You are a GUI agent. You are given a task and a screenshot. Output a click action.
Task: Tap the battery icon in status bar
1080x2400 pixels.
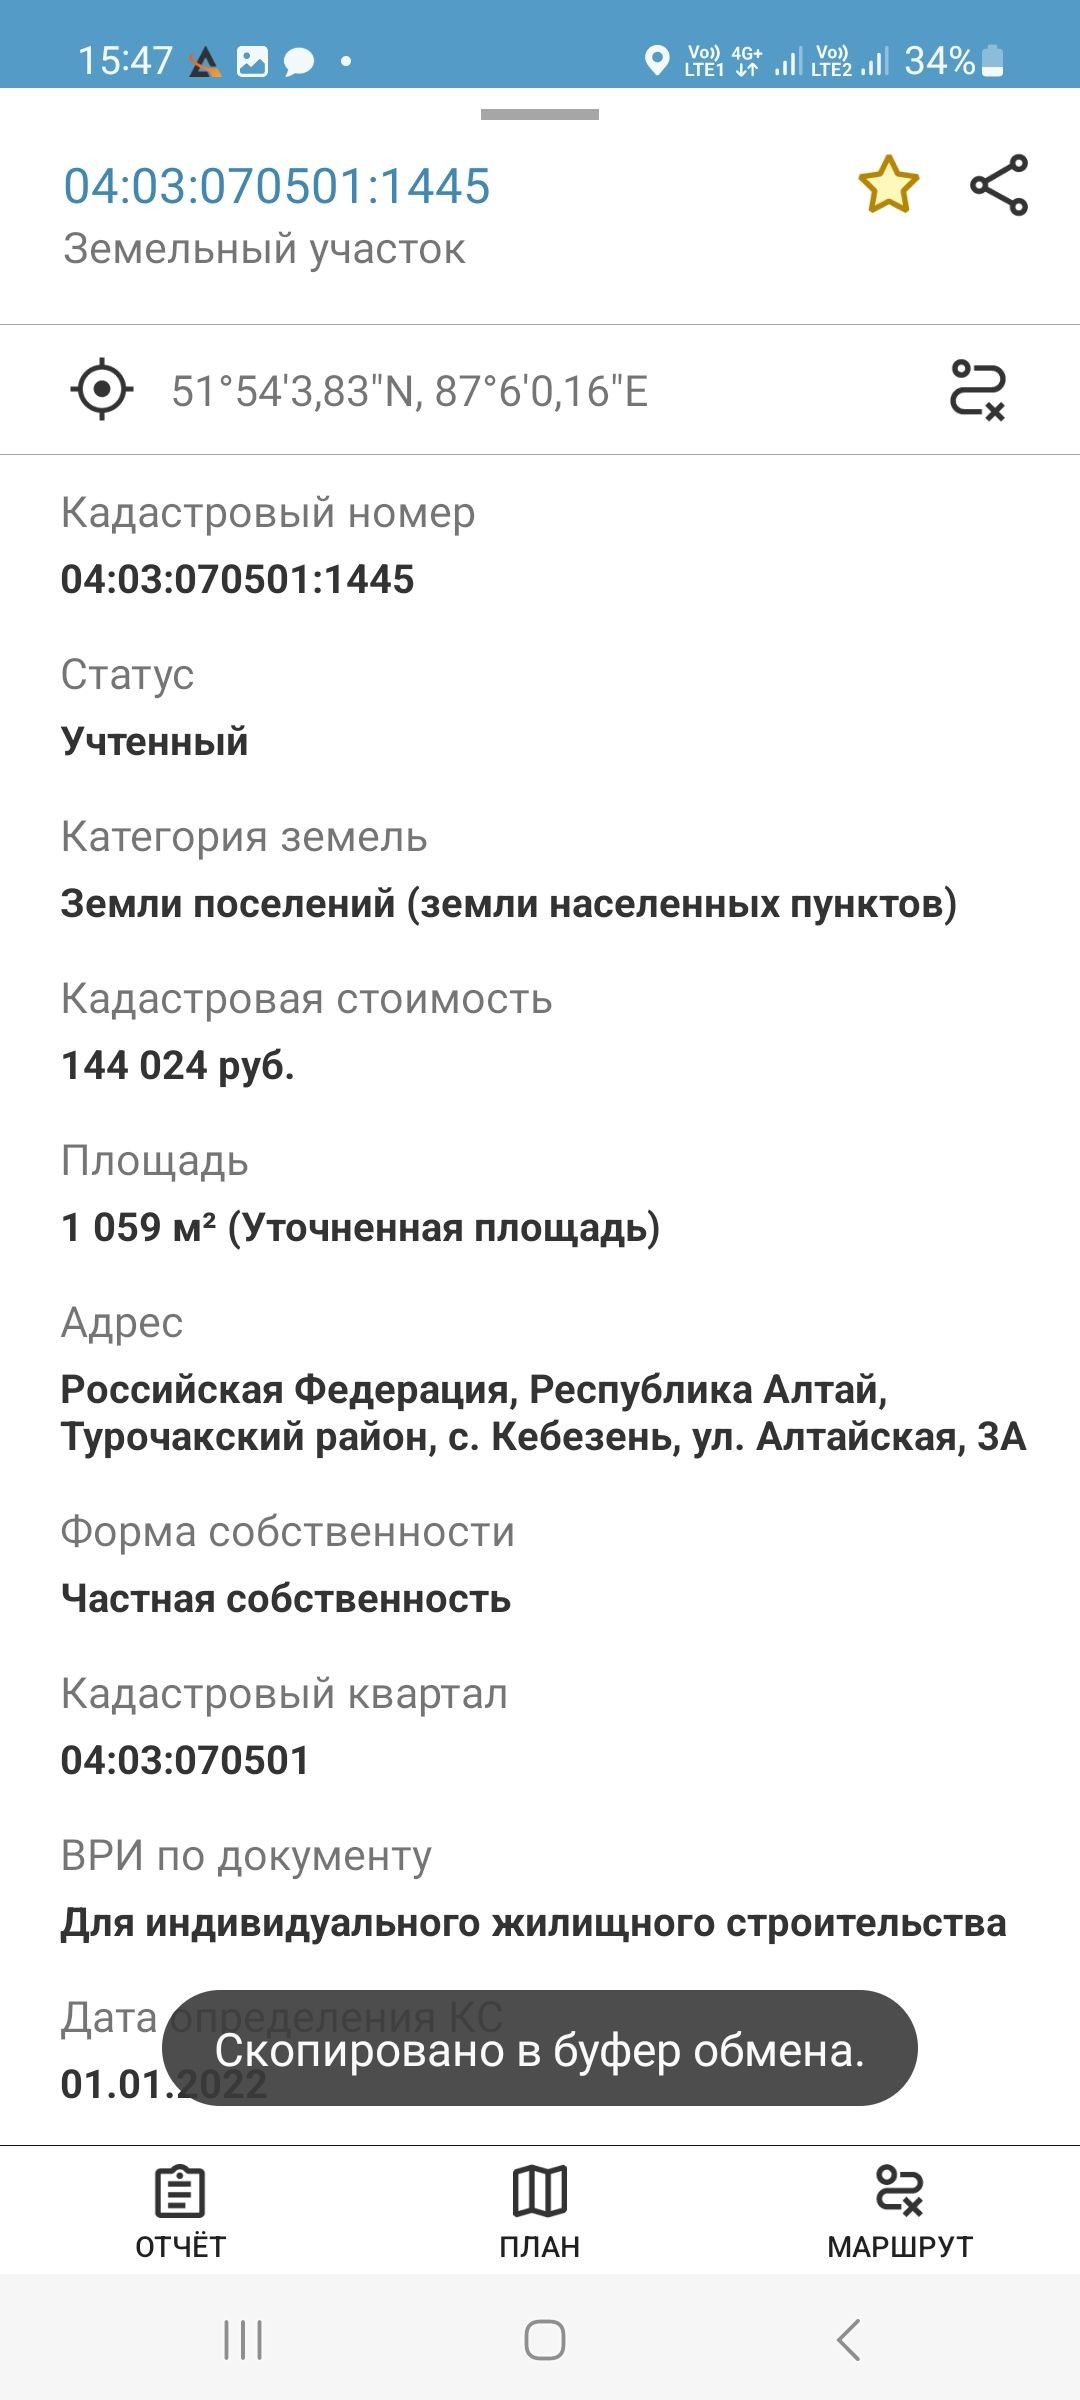(x=993, y=61)
